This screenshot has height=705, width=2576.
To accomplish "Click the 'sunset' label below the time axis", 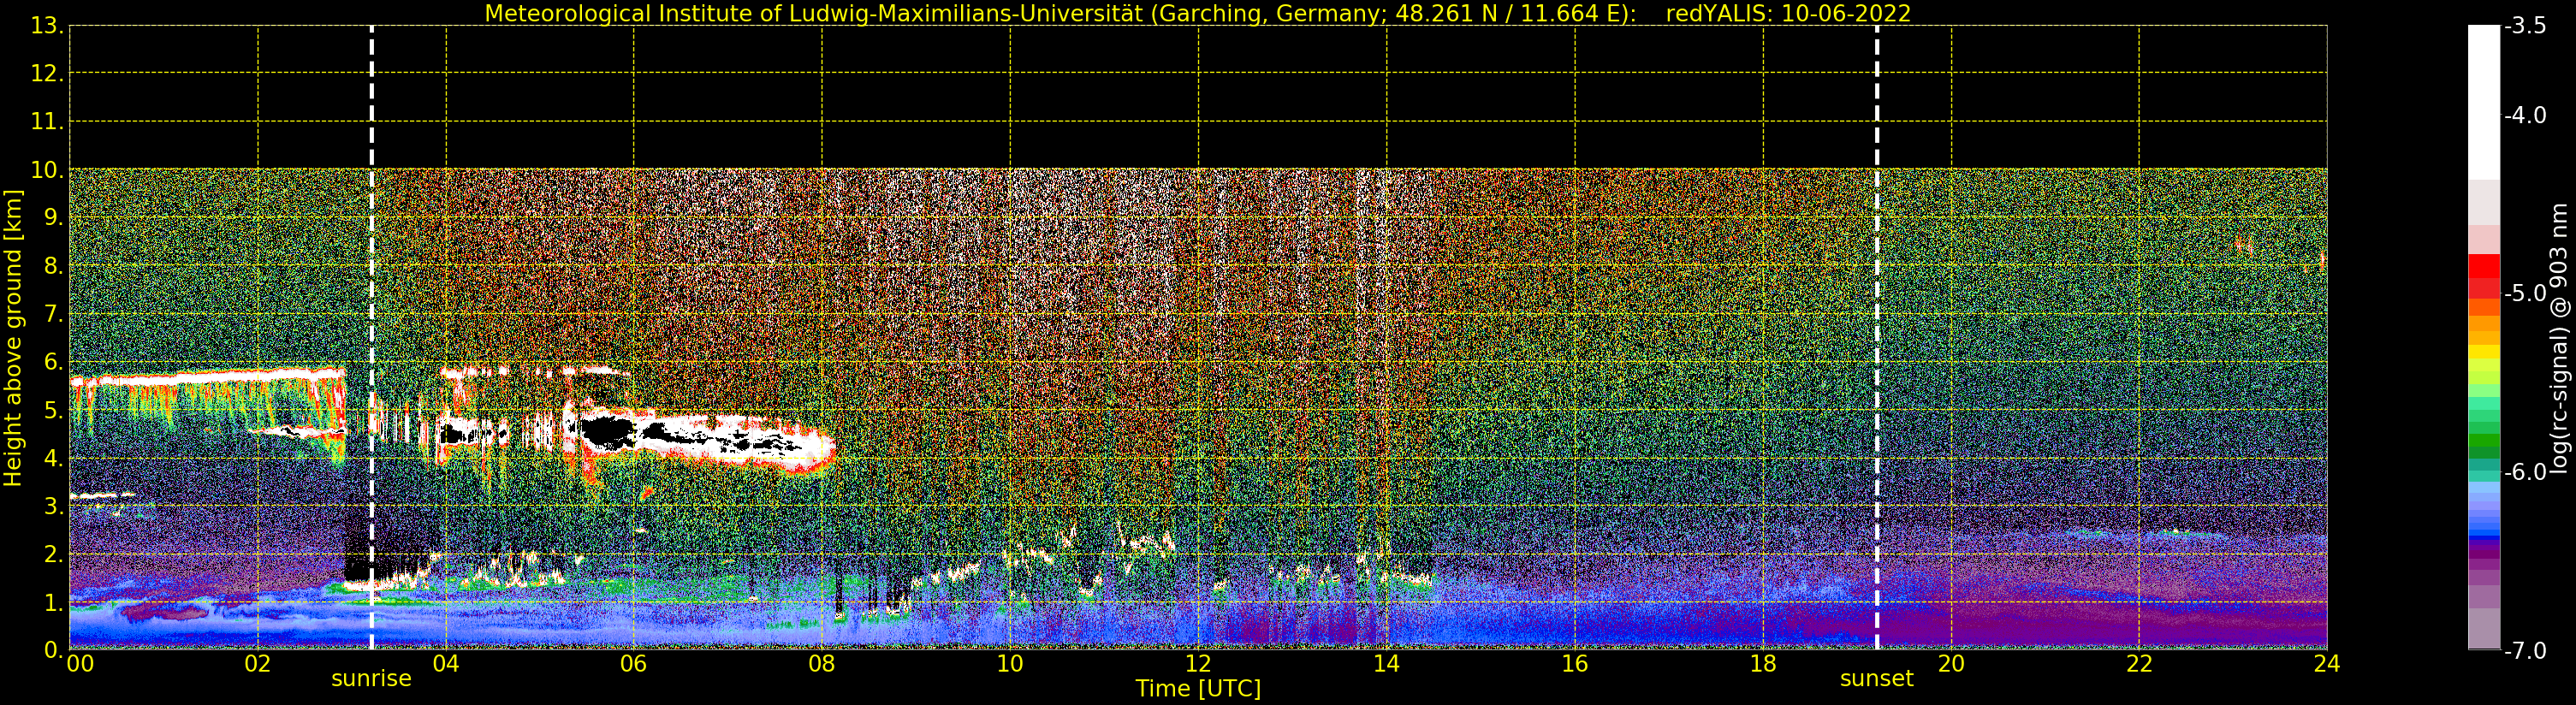I will point(1876,678).
